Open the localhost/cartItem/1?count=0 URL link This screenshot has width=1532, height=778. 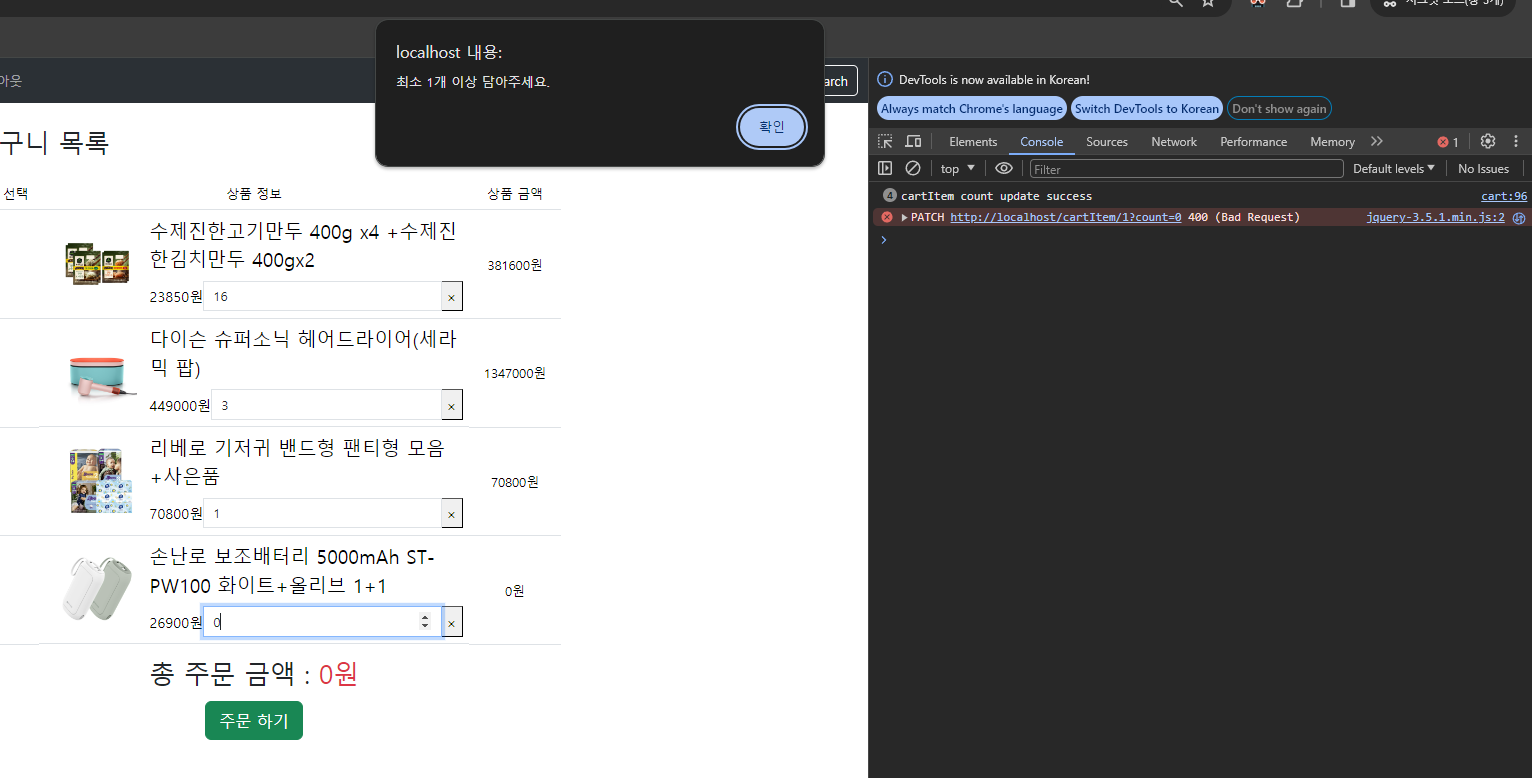[1066, 217]
